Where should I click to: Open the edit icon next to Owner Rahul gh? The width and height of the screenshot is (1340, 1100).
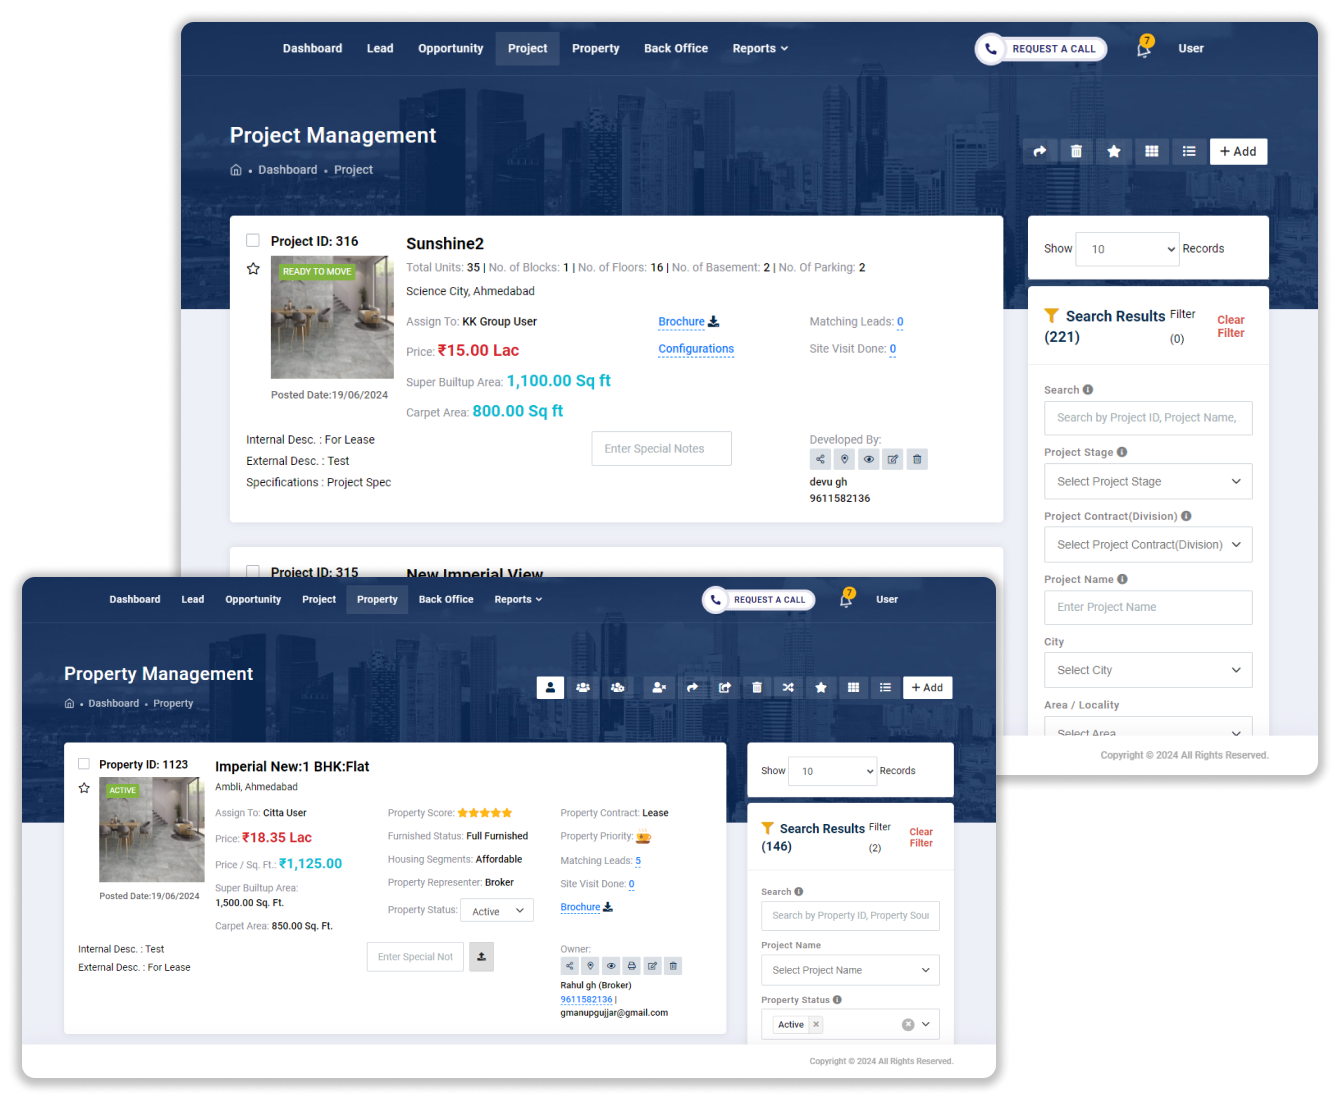[652, 966]
